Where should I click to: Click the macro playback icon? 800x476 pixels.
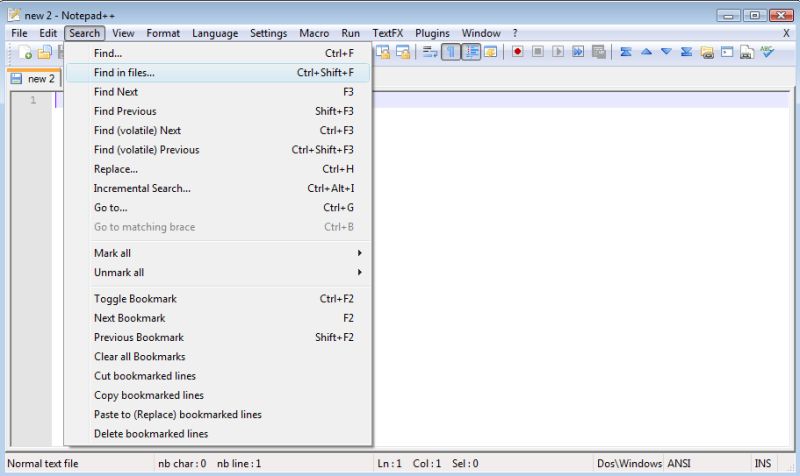point(558,52)
